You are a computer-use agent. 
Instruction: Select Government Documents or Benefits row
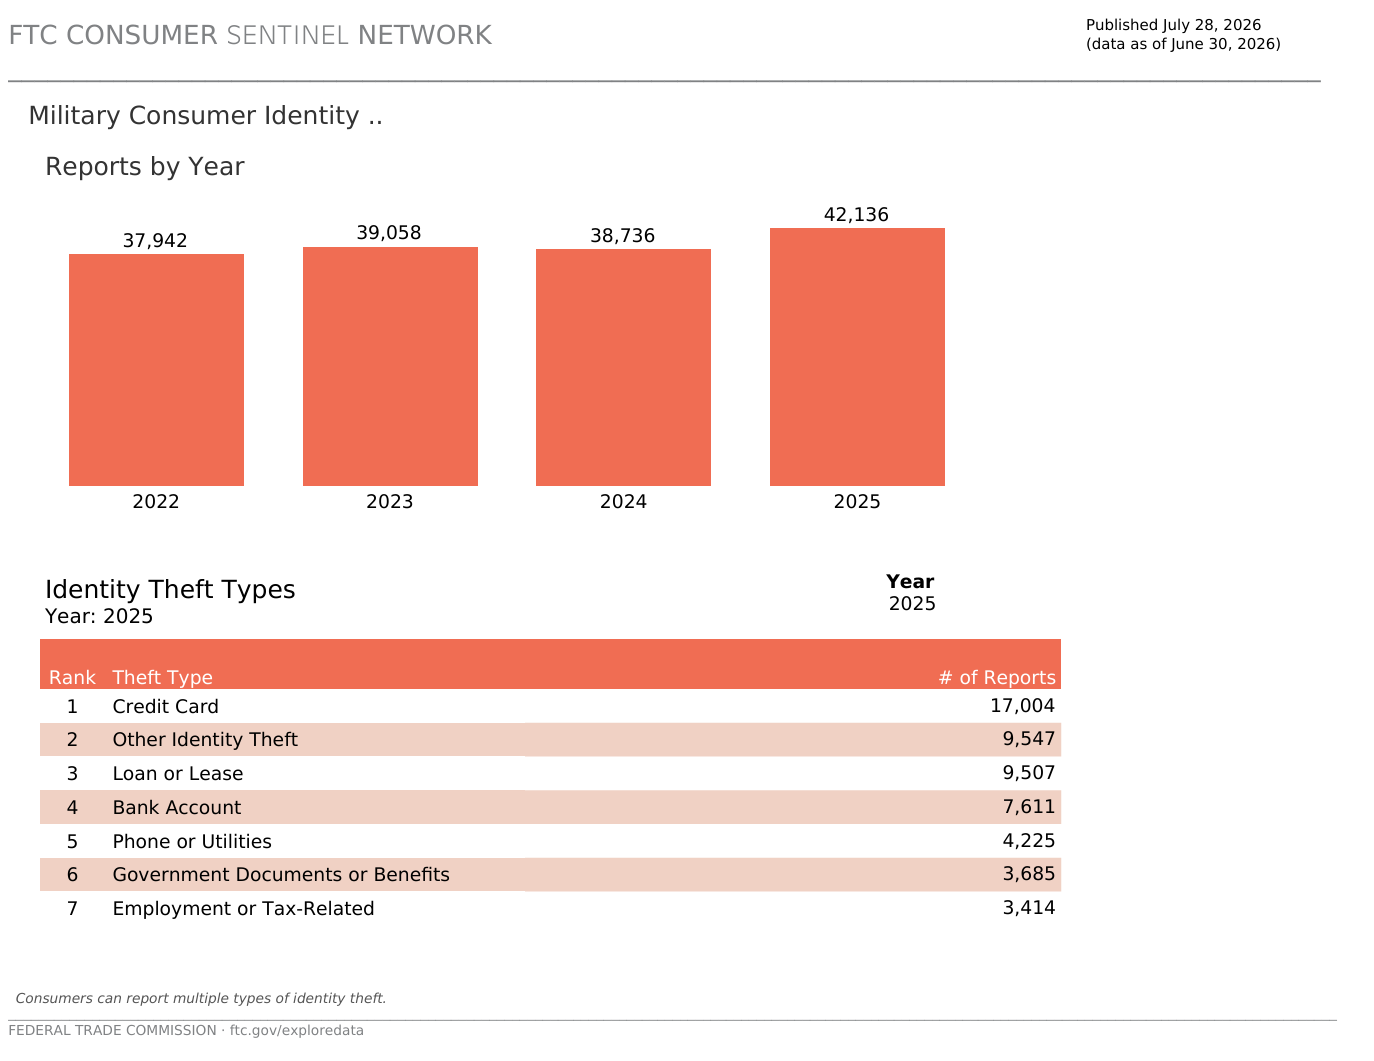pyautogui.click(x=550, y=875)
